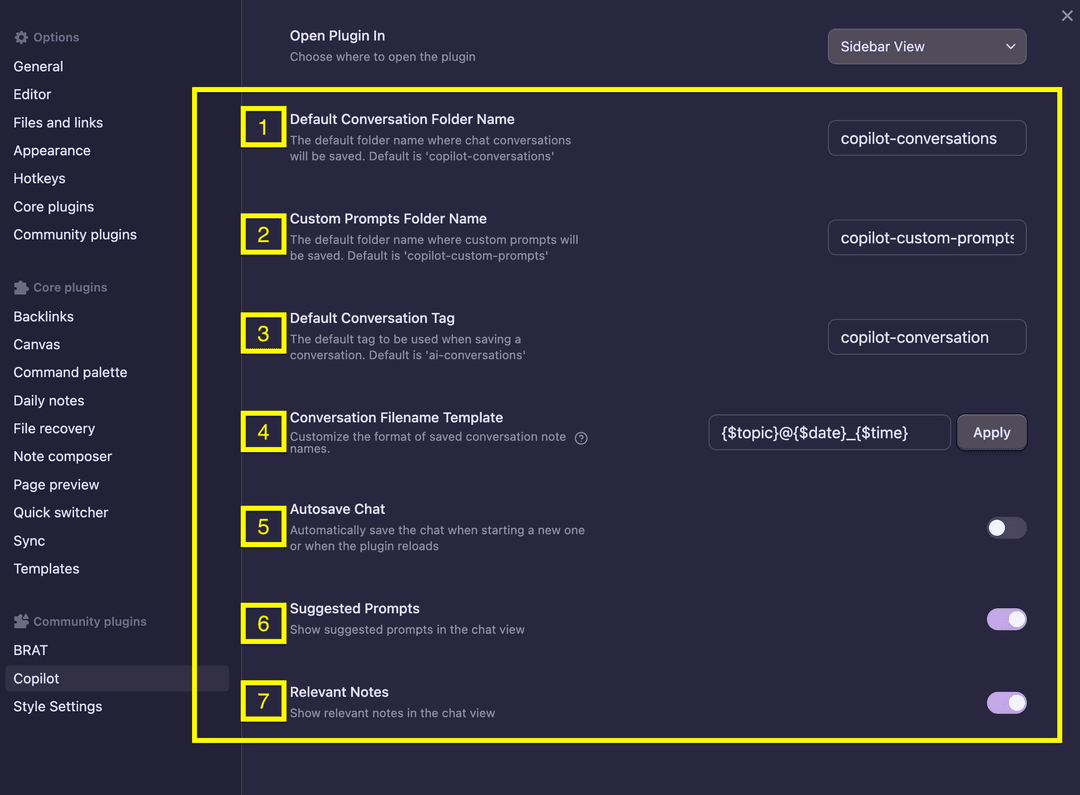This screenshot has height=795, width=1080.
Task: Enable Autosave Chat
Action: click(1006, 527)
